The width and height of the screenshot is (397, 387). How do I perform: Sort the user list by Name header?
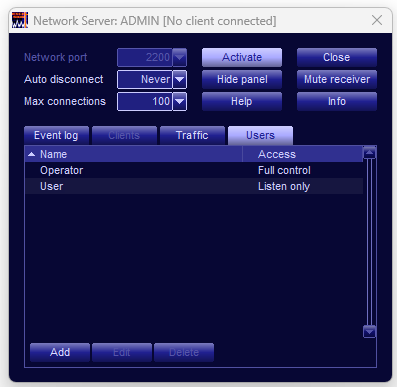pos(134,154)
